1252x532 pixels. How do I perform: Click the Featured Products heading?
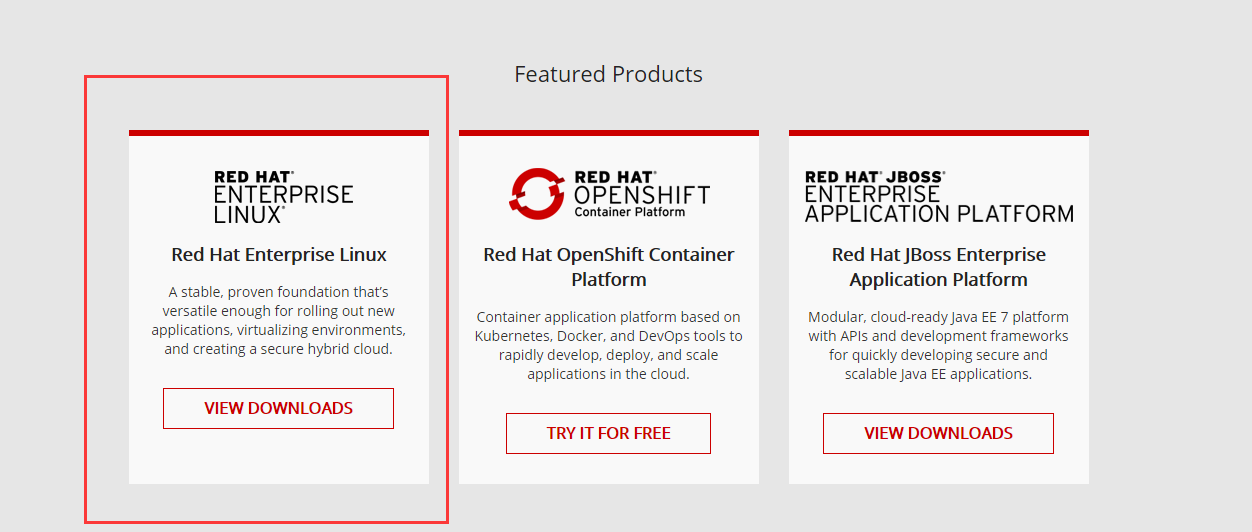coord(608,74)
